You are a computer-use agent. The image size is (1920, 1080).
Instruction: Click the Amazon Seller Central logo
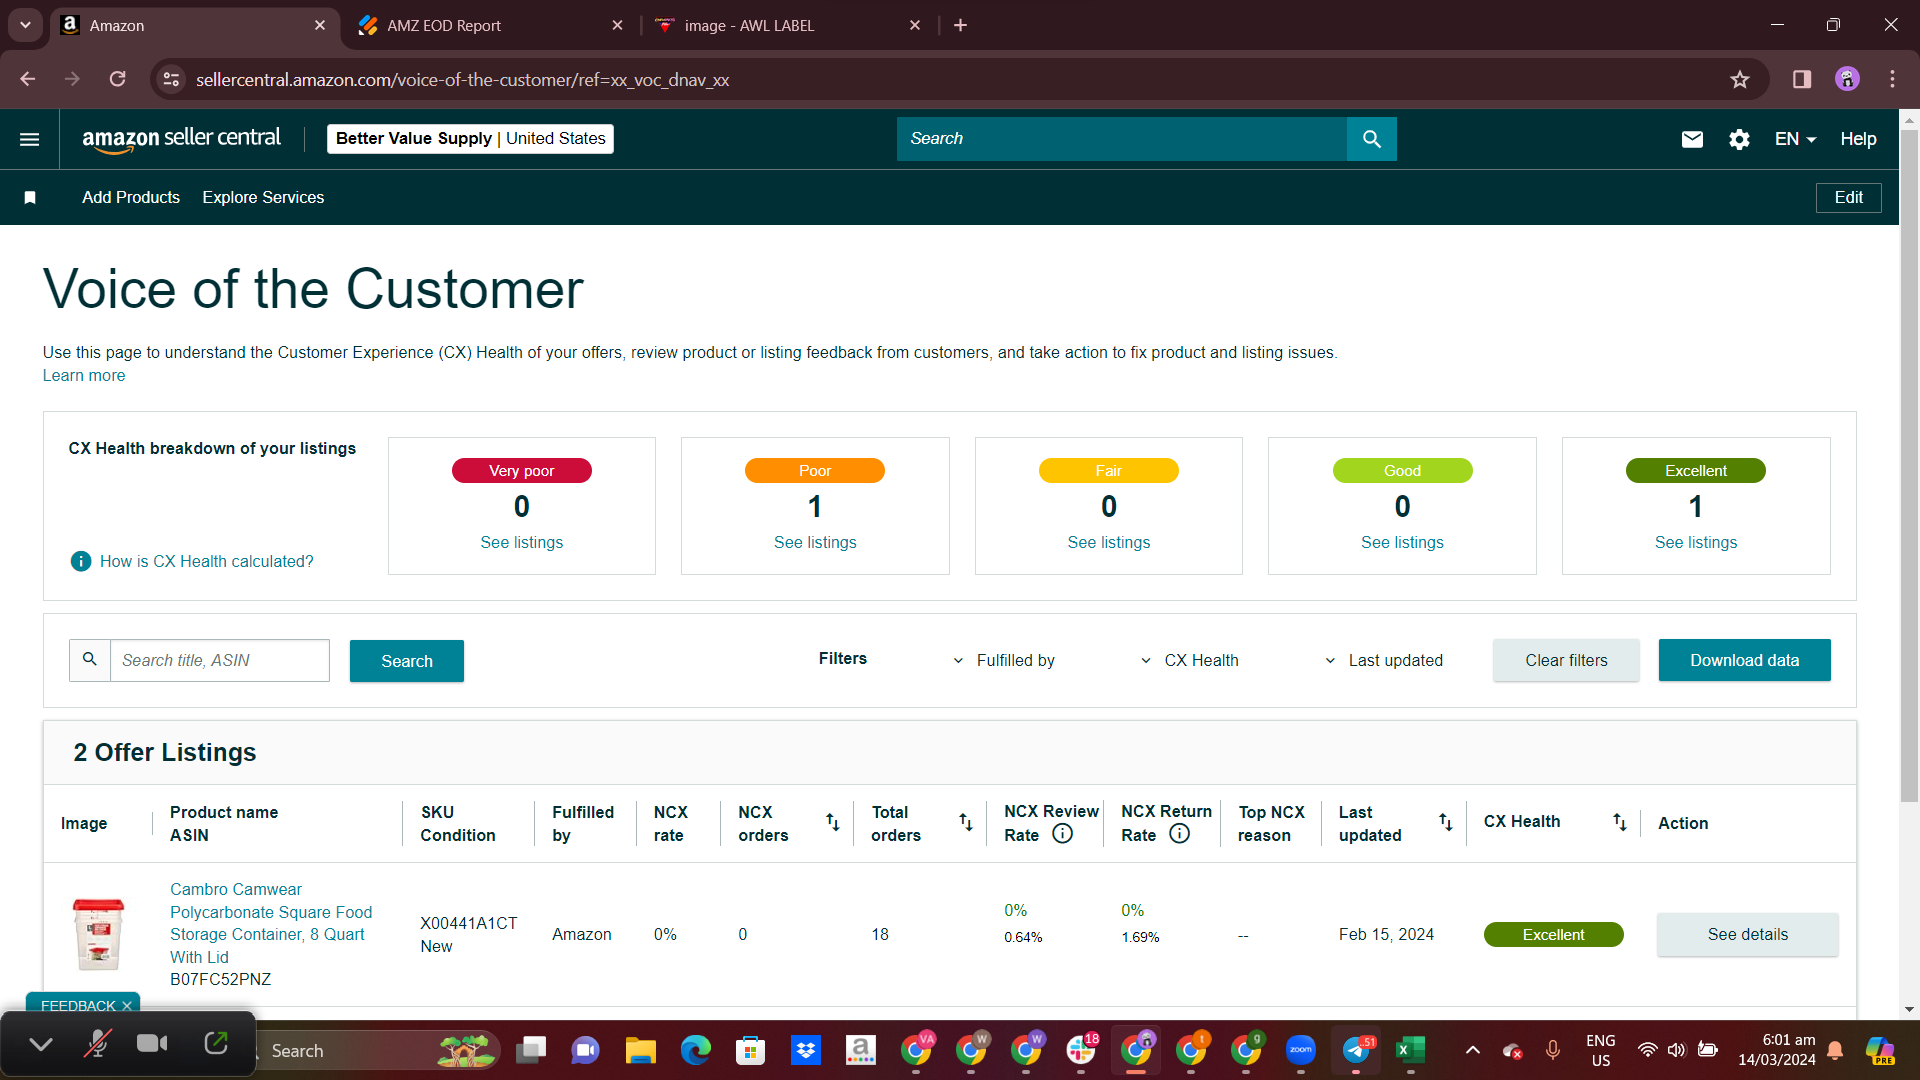pyautogui.click(x=181, y=139)
